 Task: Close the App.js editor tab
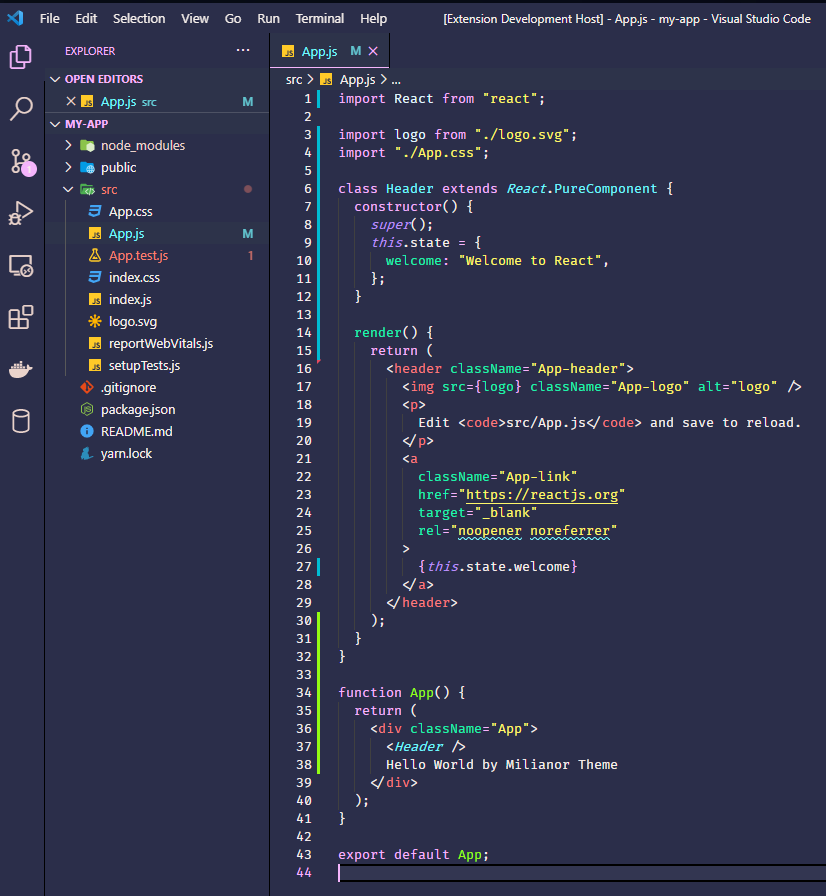pyautogui.click(x=373, y=51)
